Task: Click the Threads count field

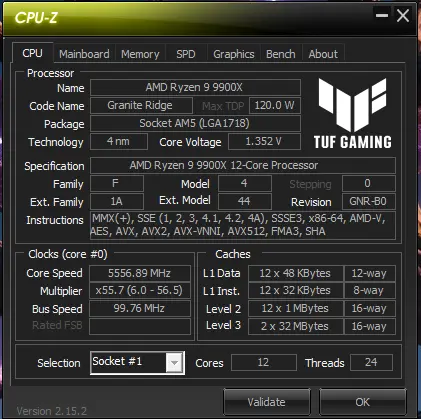Action: coord(371,362)
